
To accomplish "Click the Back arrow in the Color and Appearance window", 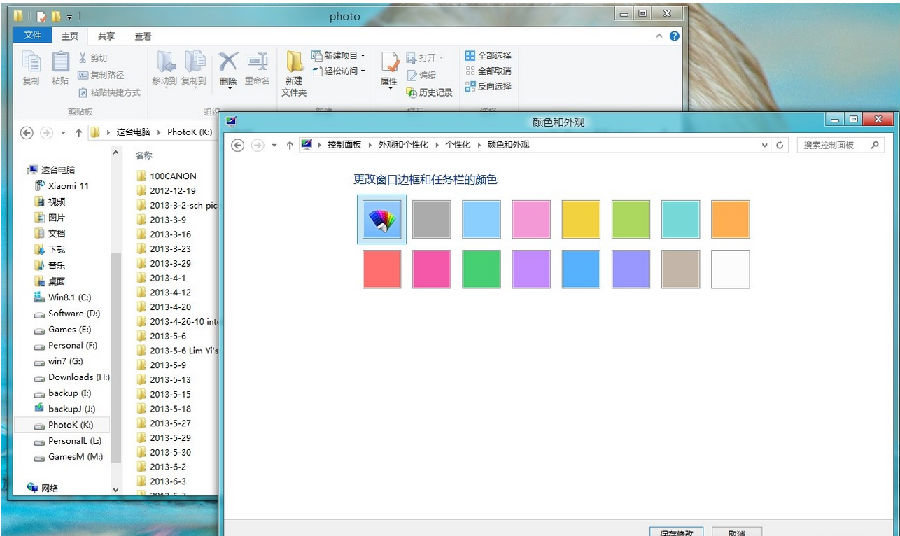I will [x=238, y=145].
